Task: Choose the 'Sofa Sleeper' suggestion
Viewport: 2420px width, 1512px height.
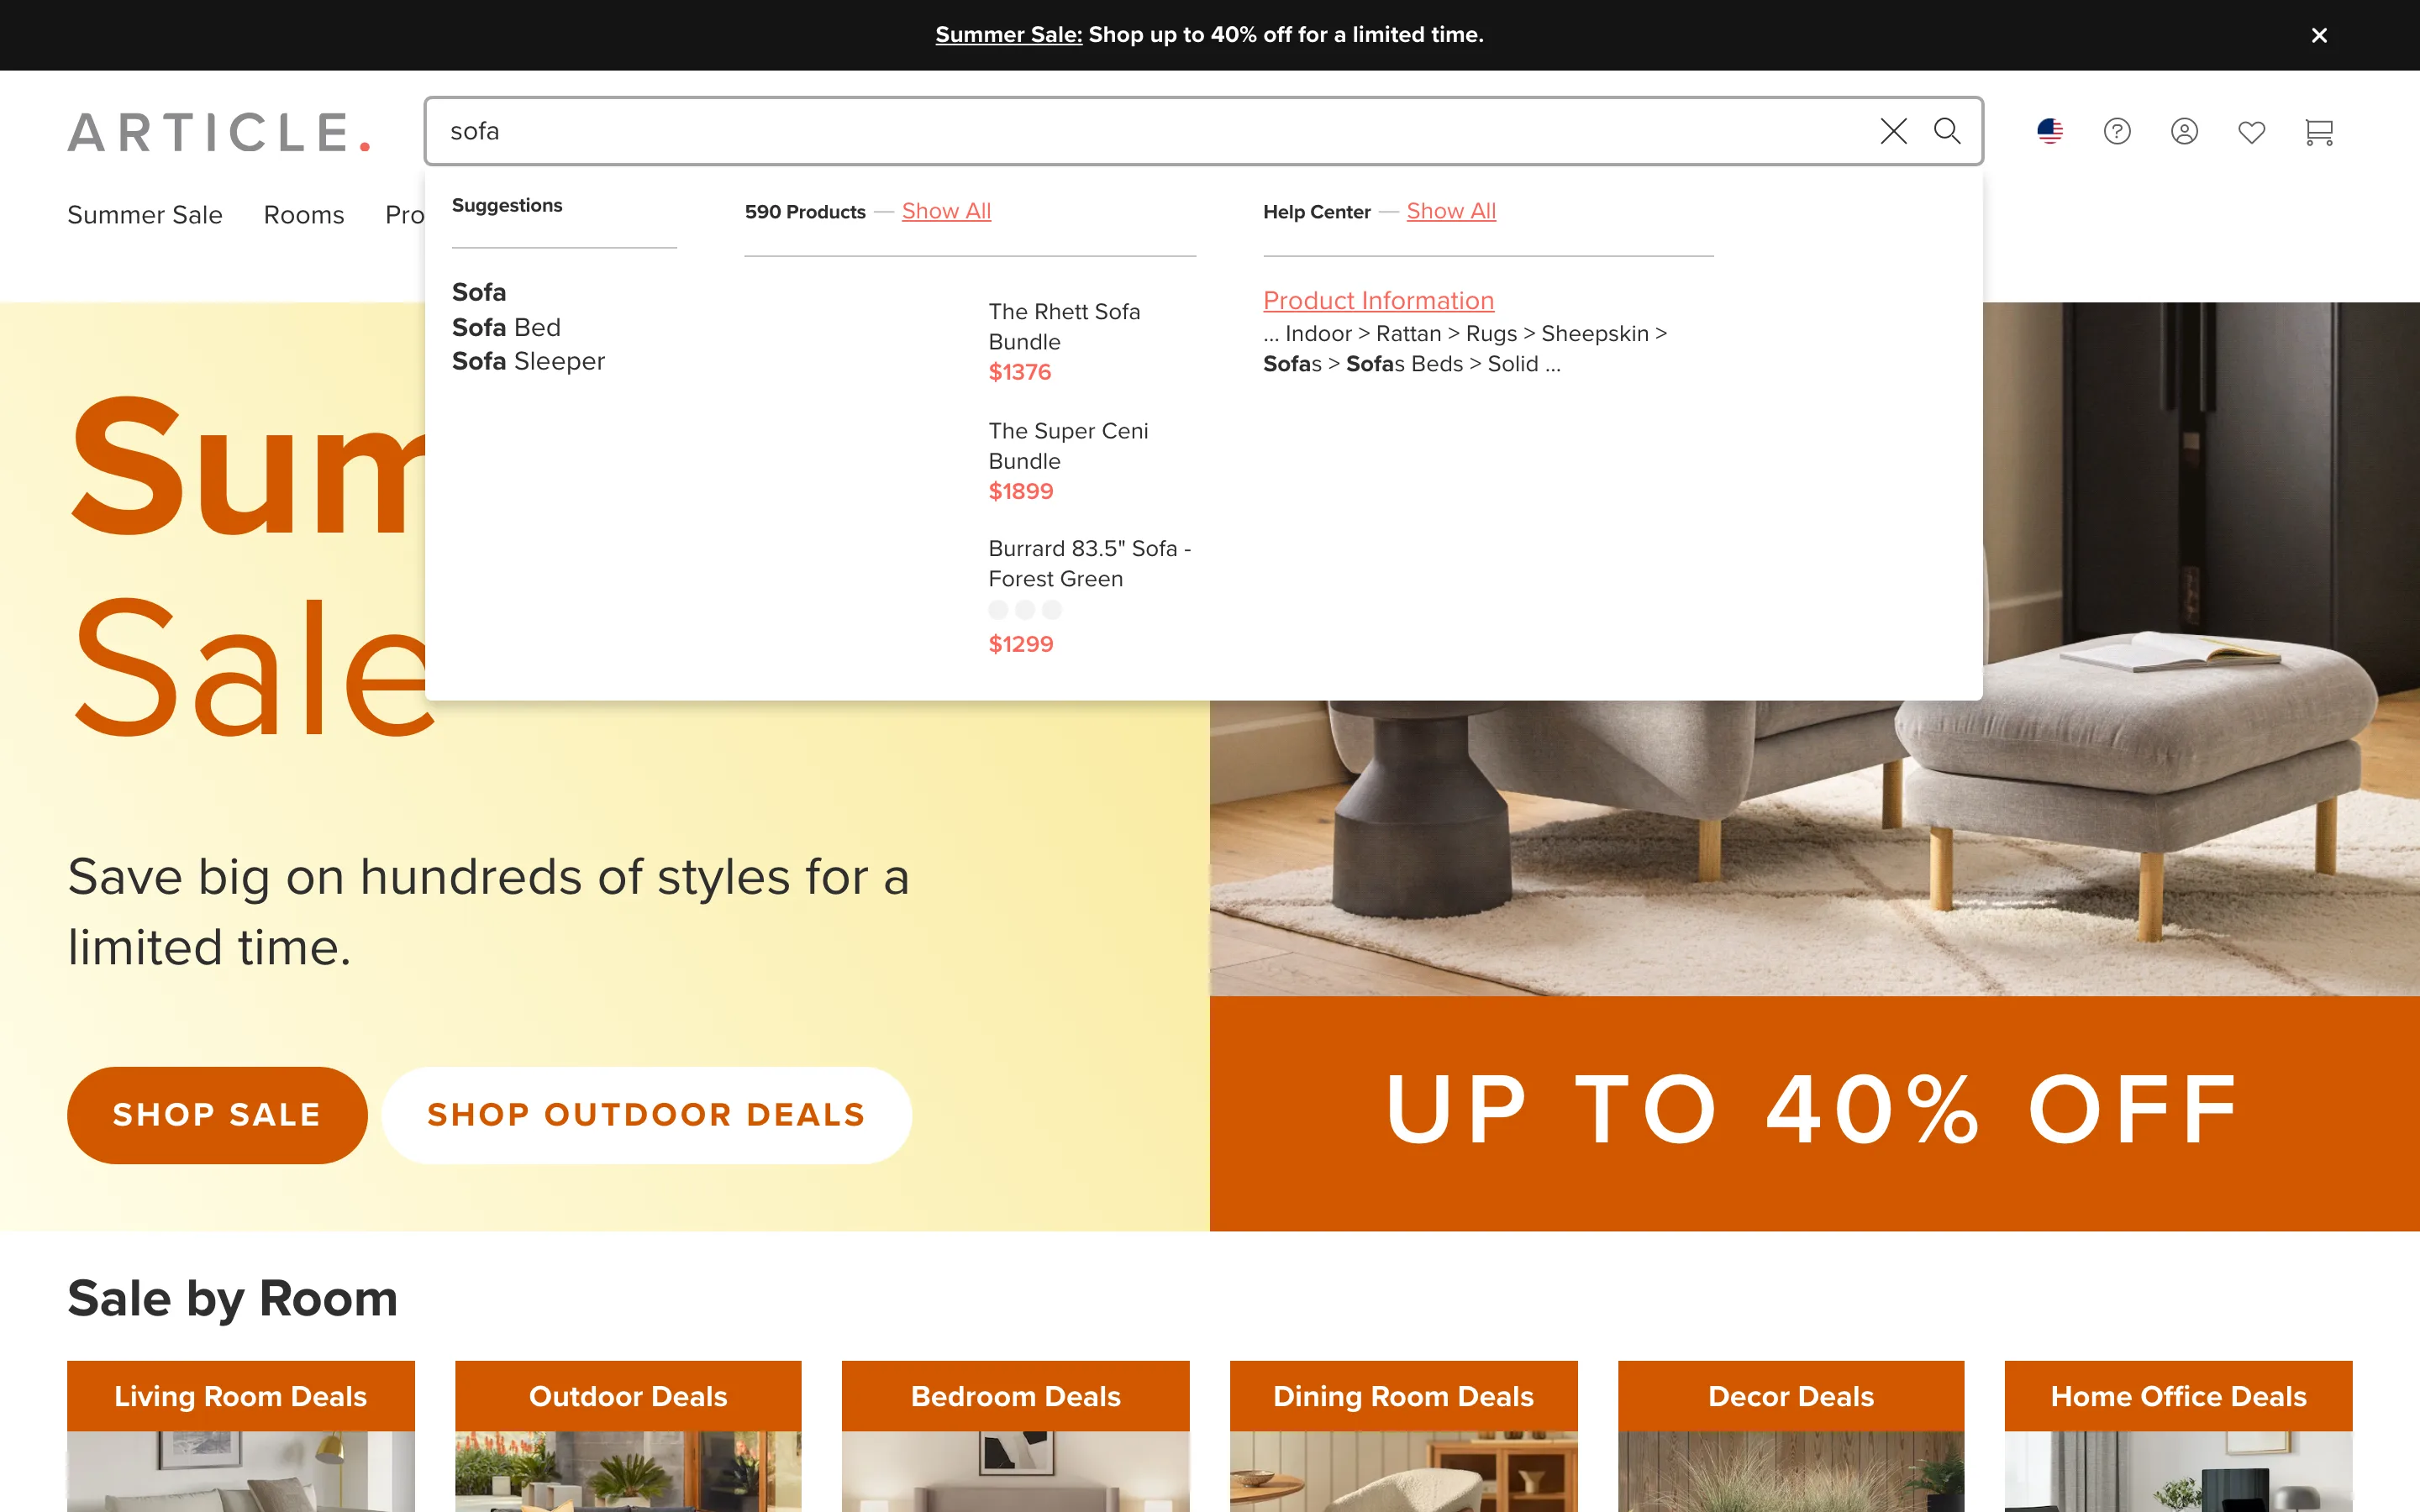Action: 528,361
